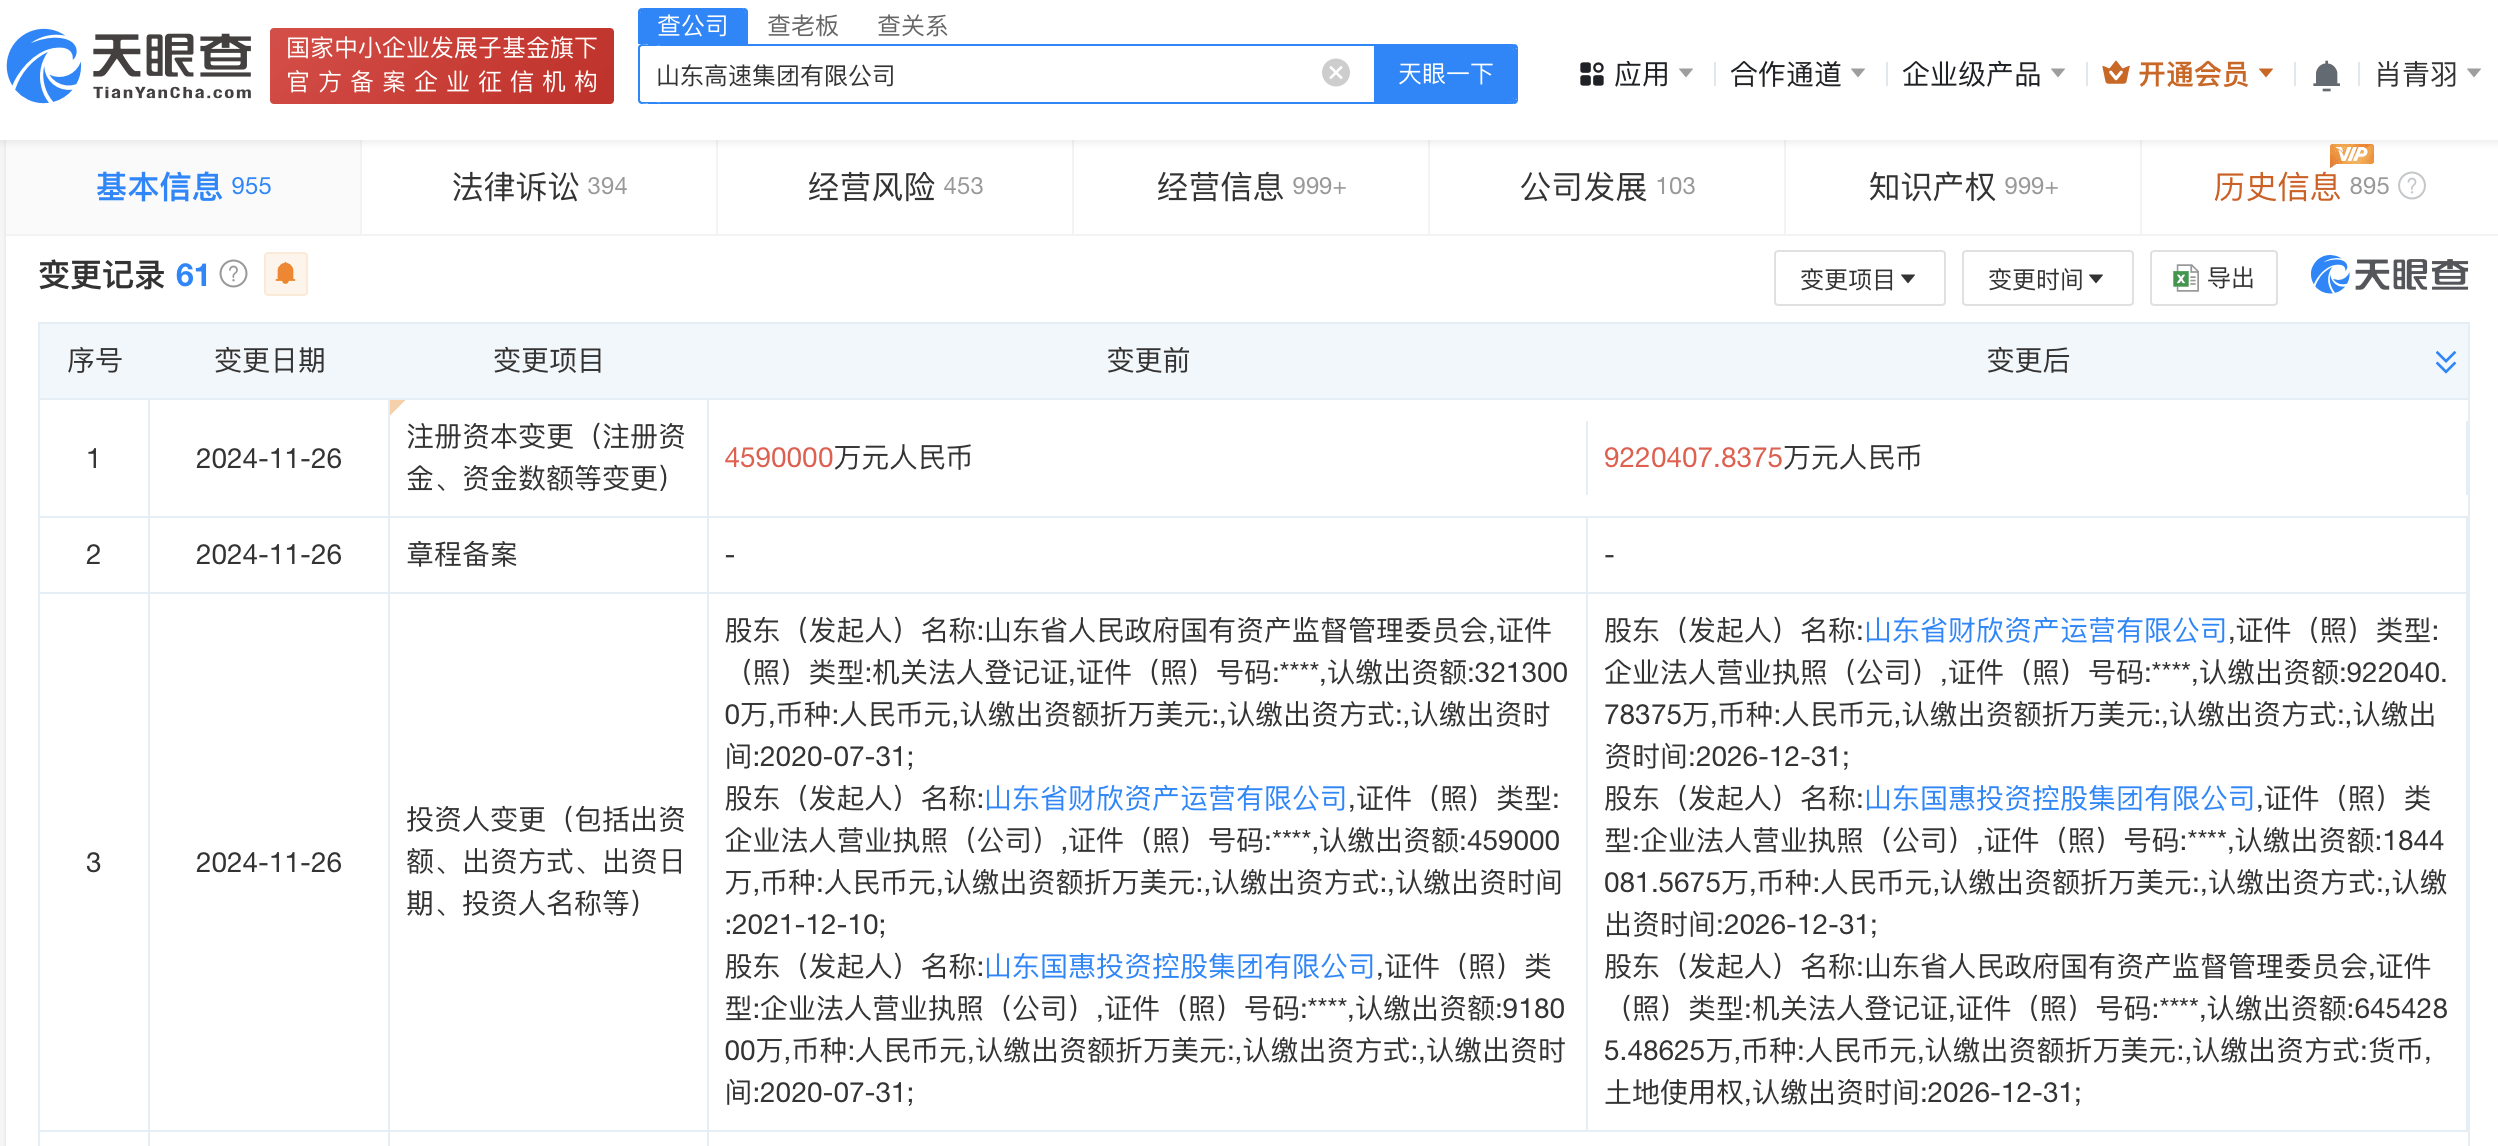The width and height of the screenshot is (2498, 1146).
Task: Switch to 查老板 search tab
Action: click(x=802, y=25)
